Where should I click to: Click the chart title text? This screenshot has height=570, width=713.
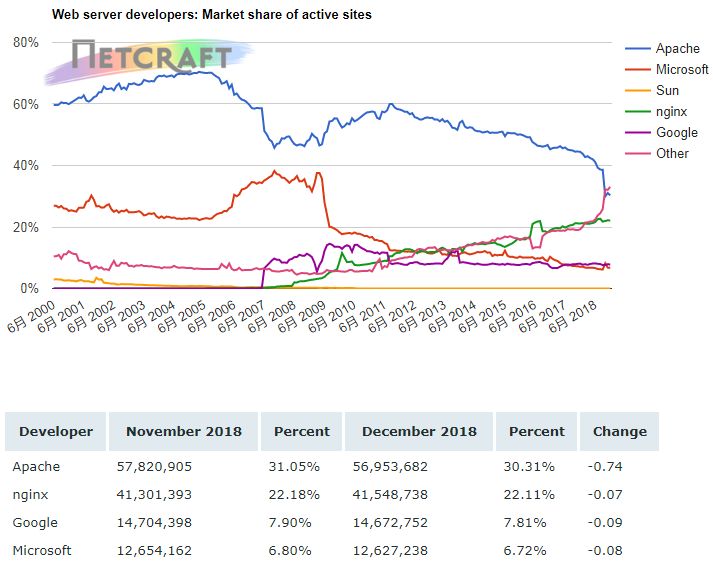coord(196,15)
